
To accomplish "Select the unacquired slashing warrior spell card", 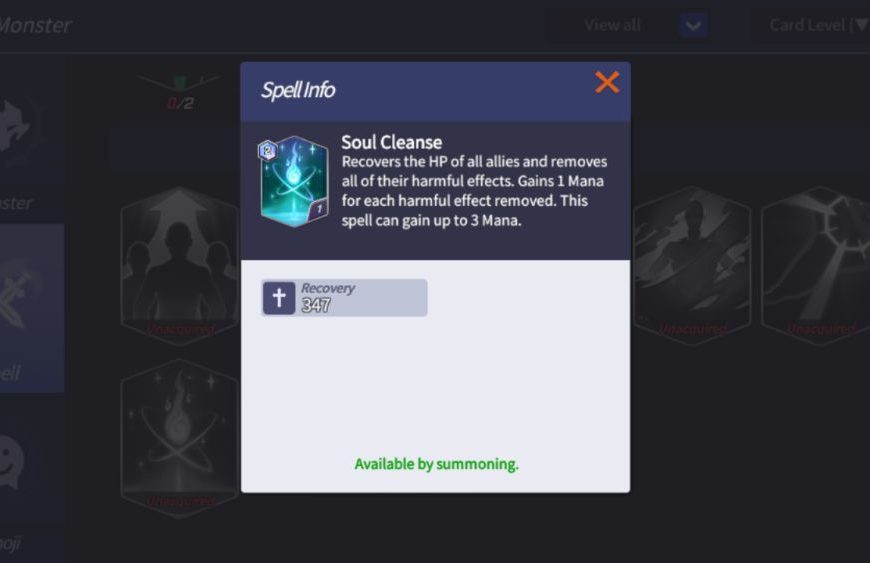I will (x=692, y=266).
